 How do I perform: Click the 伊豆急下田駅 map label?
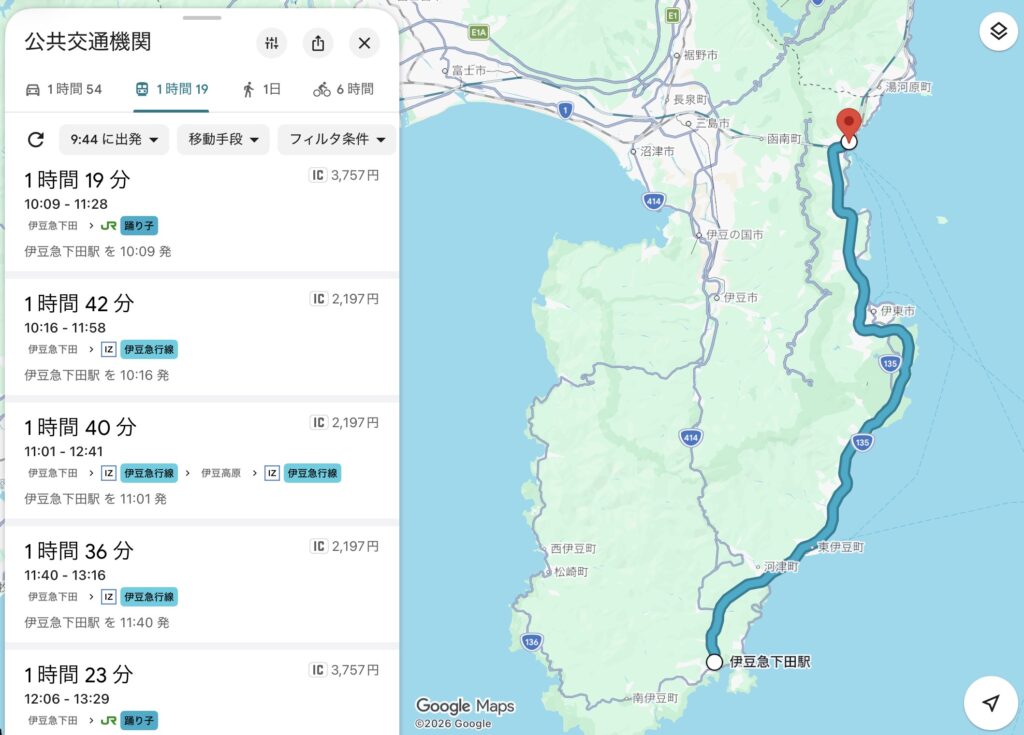(x=769, y=662)
